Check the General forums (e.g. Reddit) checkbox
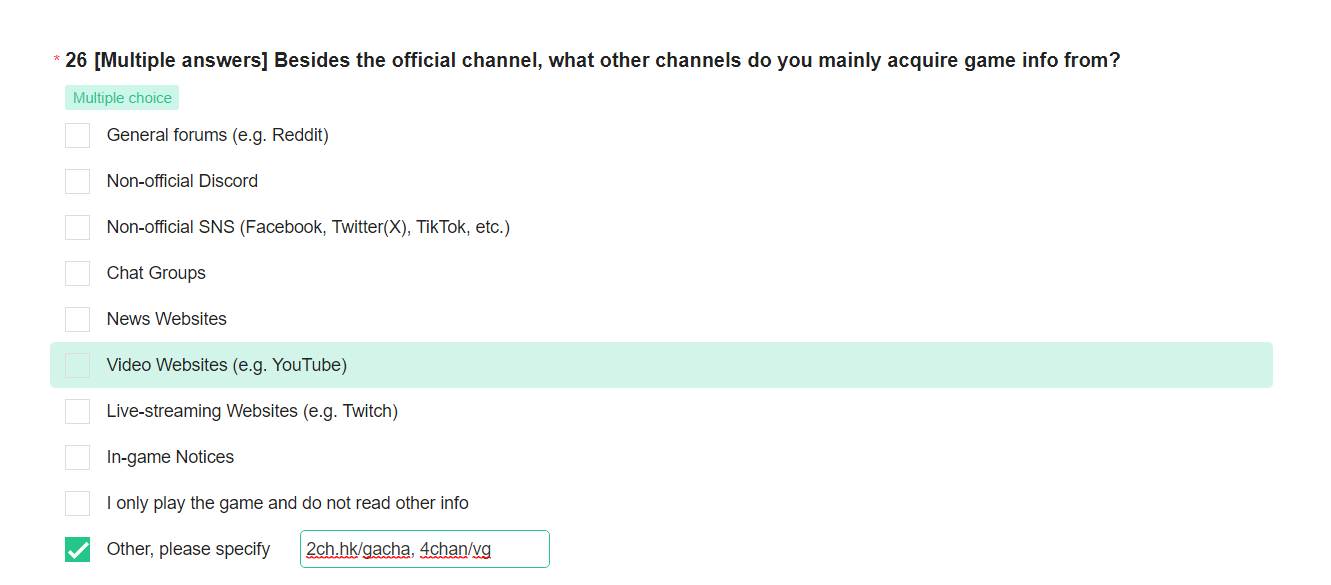Viewport: 1331px width, 585px height. click(x=77, y=135)
